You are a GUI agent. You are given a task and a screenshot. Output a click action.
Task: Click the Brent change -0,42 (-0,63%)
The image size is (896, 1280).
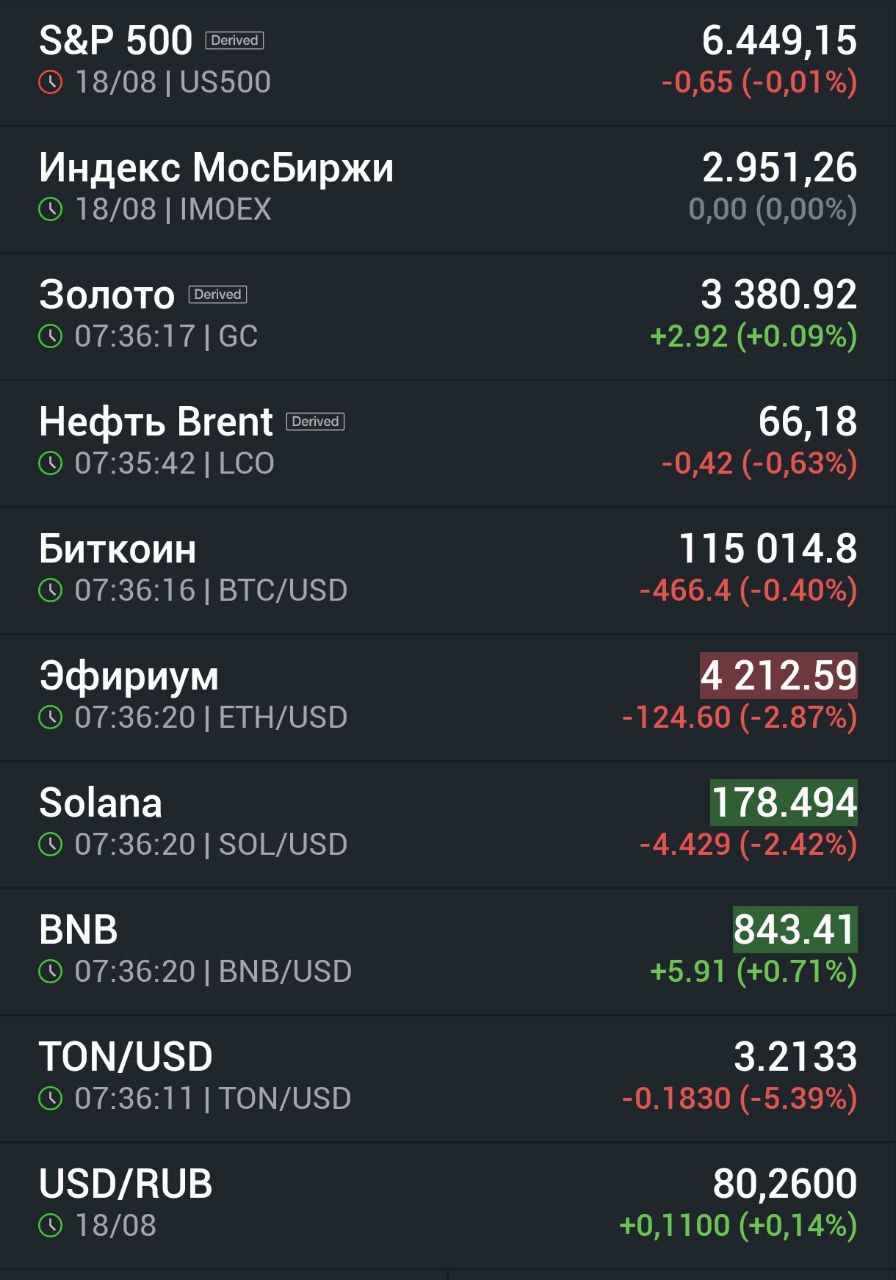point(759,464)
